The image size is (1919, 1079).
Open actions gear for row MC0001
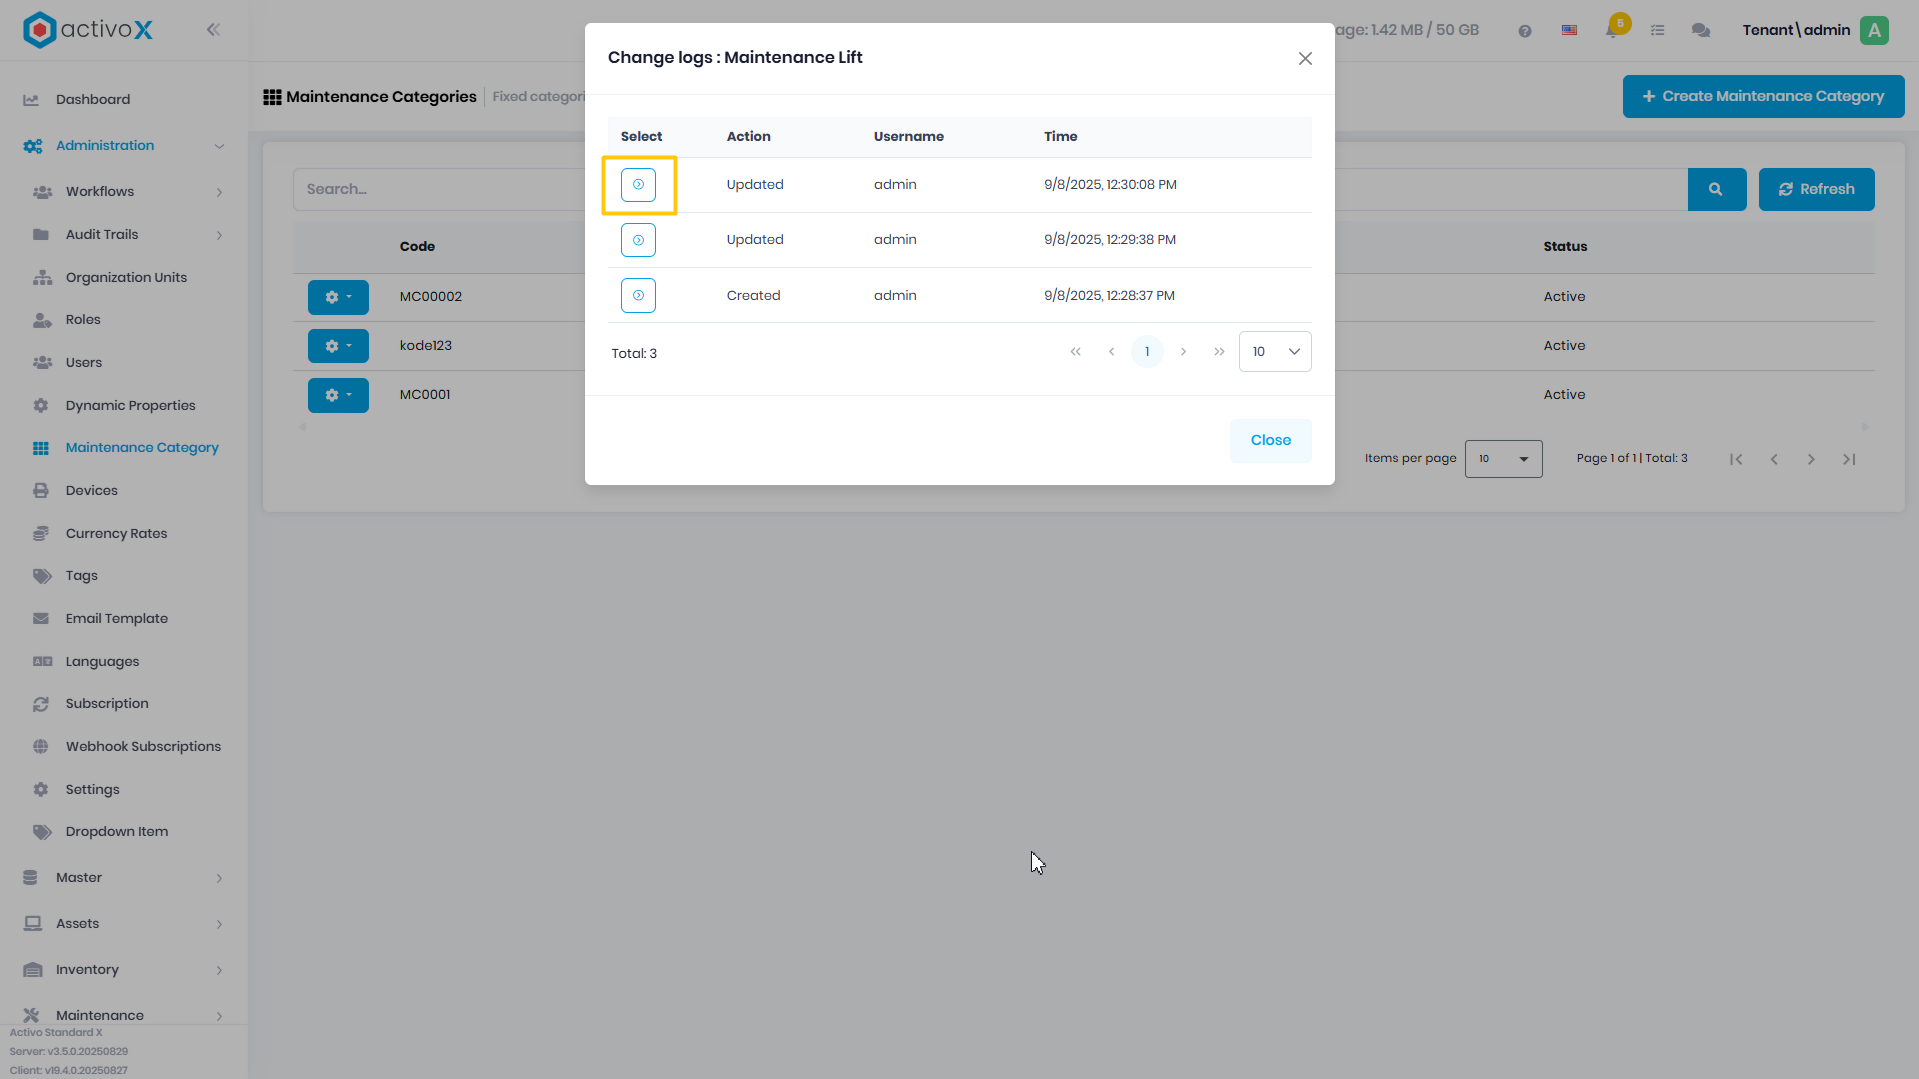[338, 395]
